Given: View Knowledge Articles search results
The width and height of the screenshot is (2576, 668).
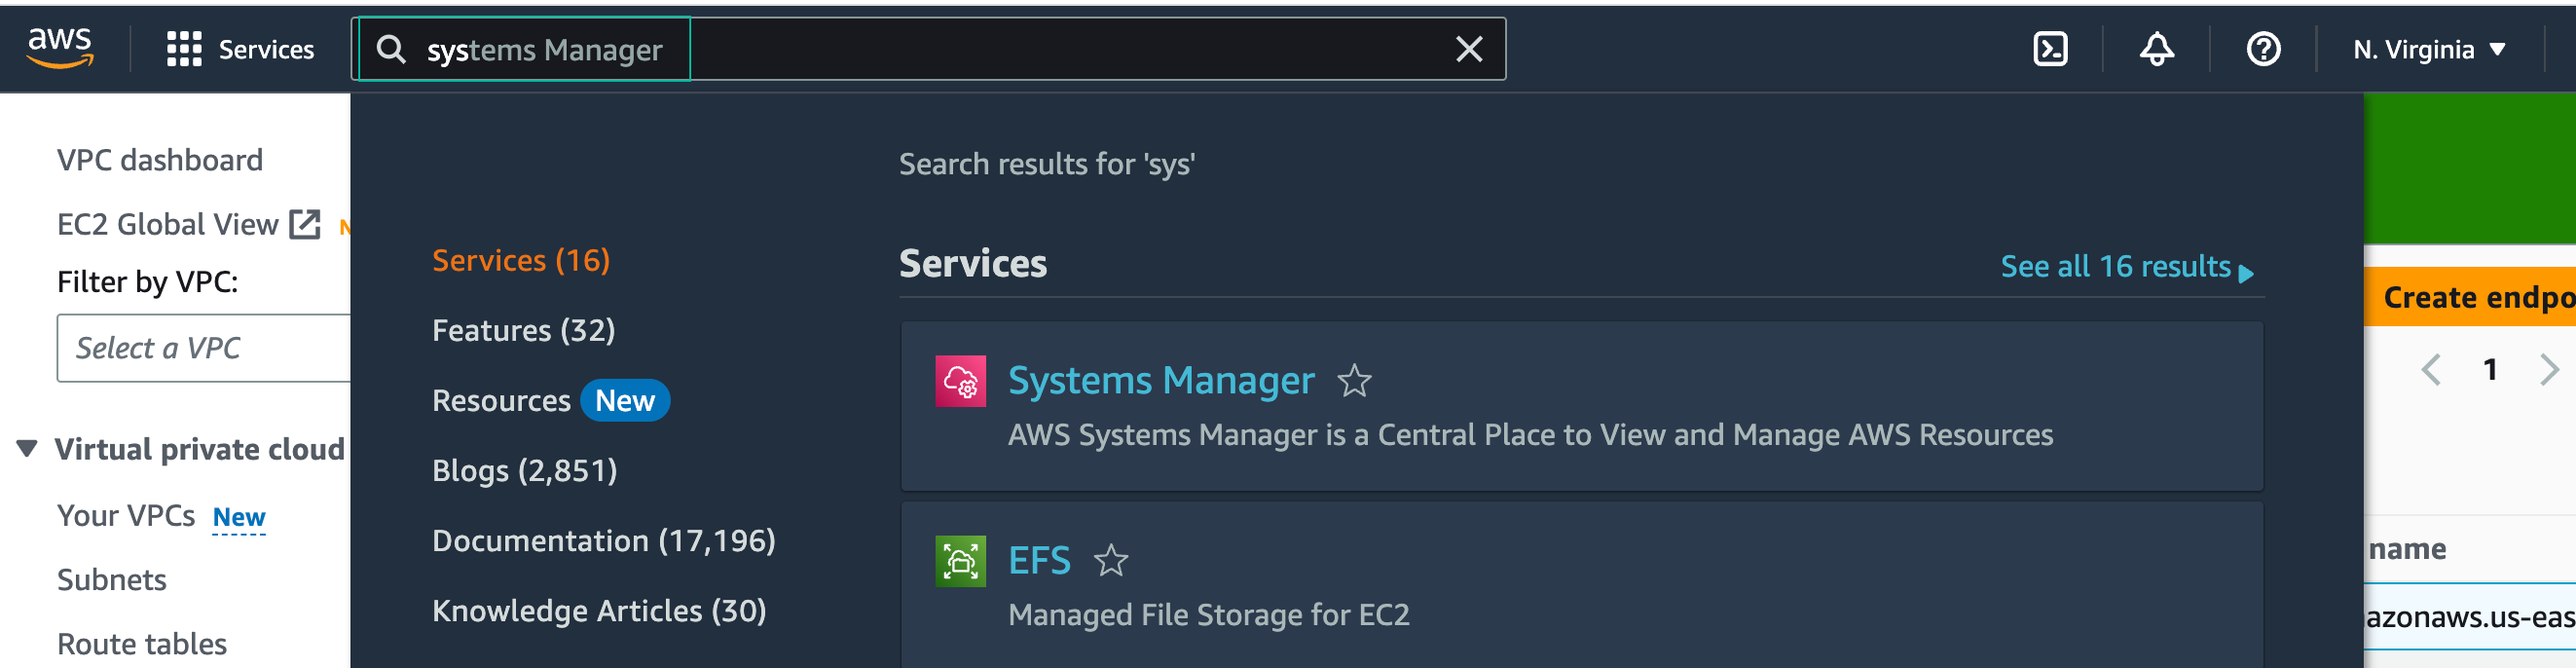Looking at the screenshot, I should (599, 611).
